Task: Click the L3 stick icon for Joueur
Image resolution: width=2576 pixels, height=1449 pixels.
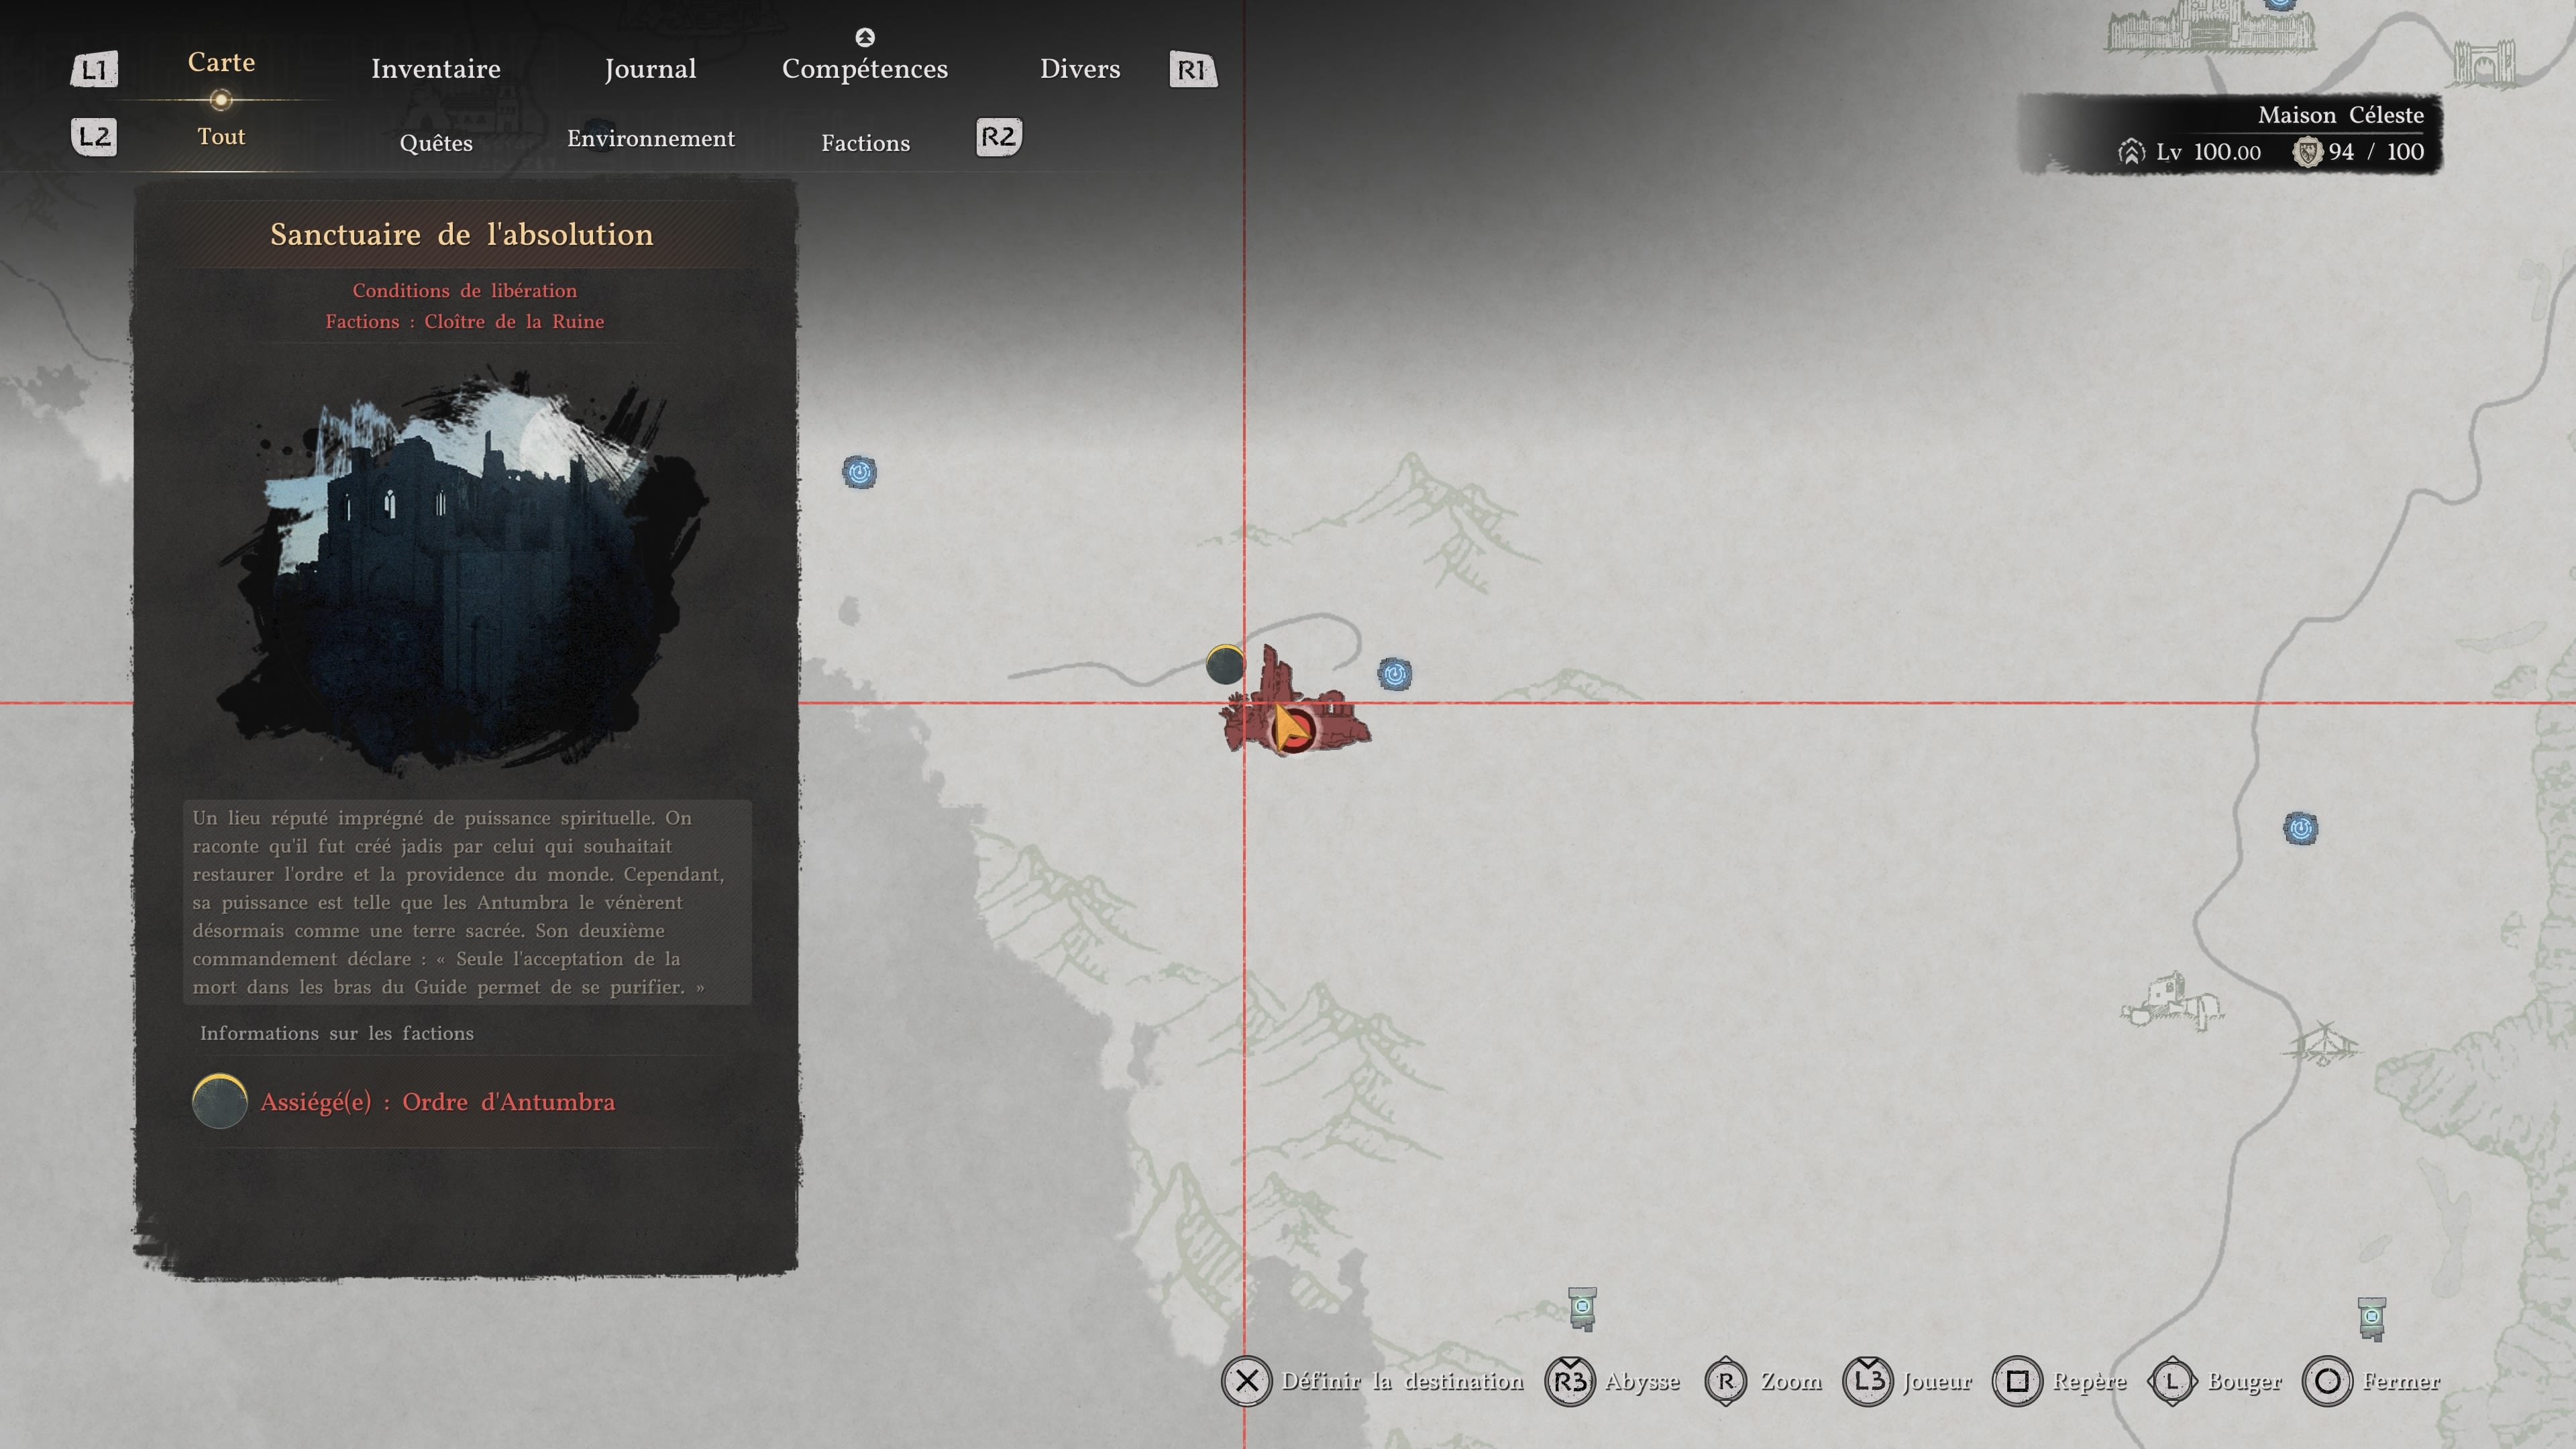Action: coord(1868,1381)
